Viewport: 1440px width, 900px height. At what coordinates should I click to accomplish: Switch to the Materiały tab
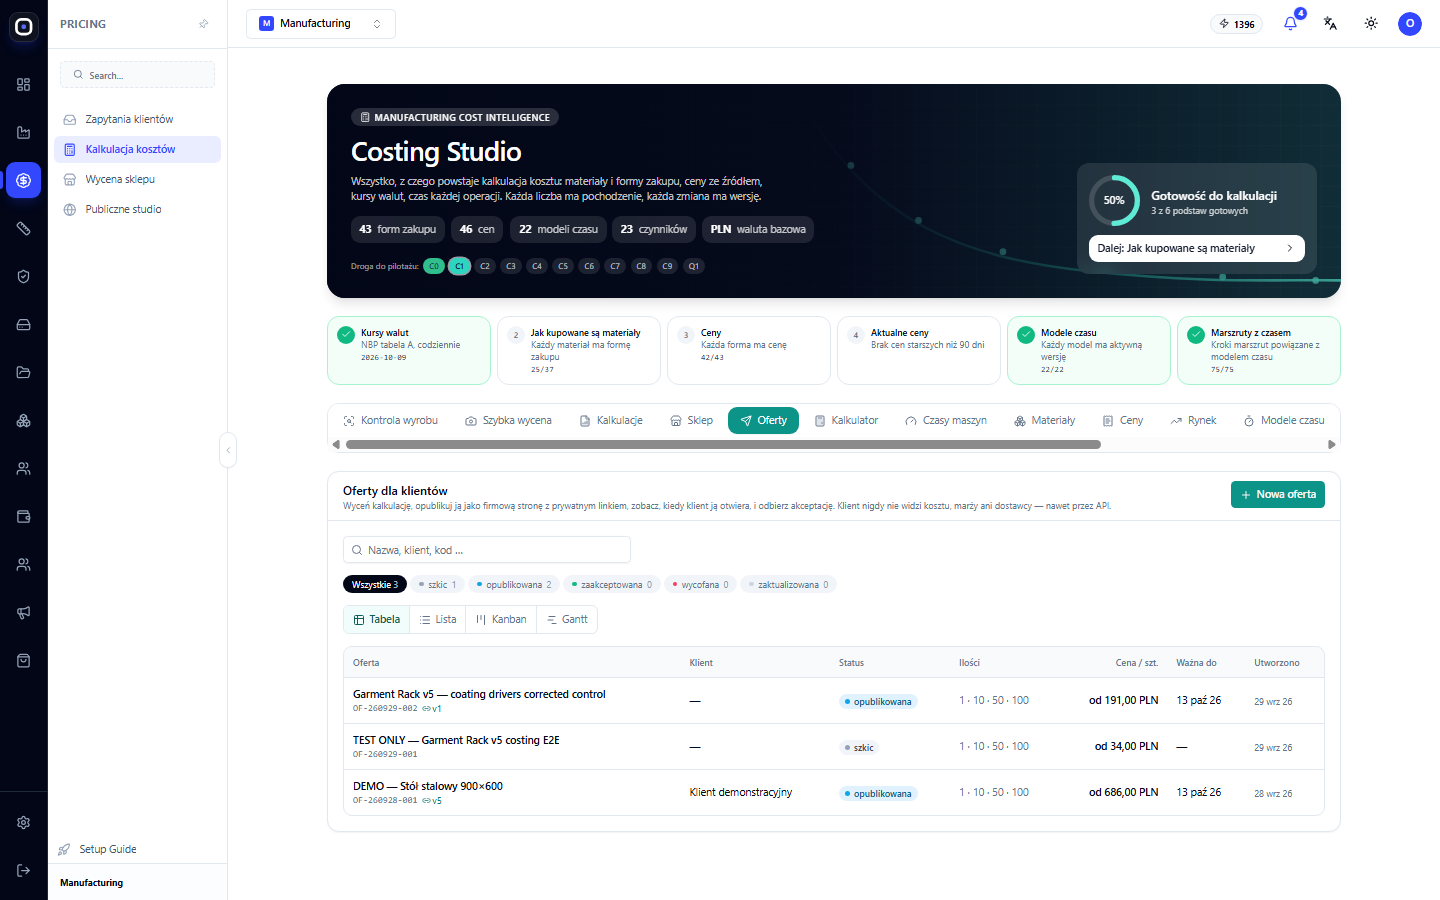(x=1044, y=421)
